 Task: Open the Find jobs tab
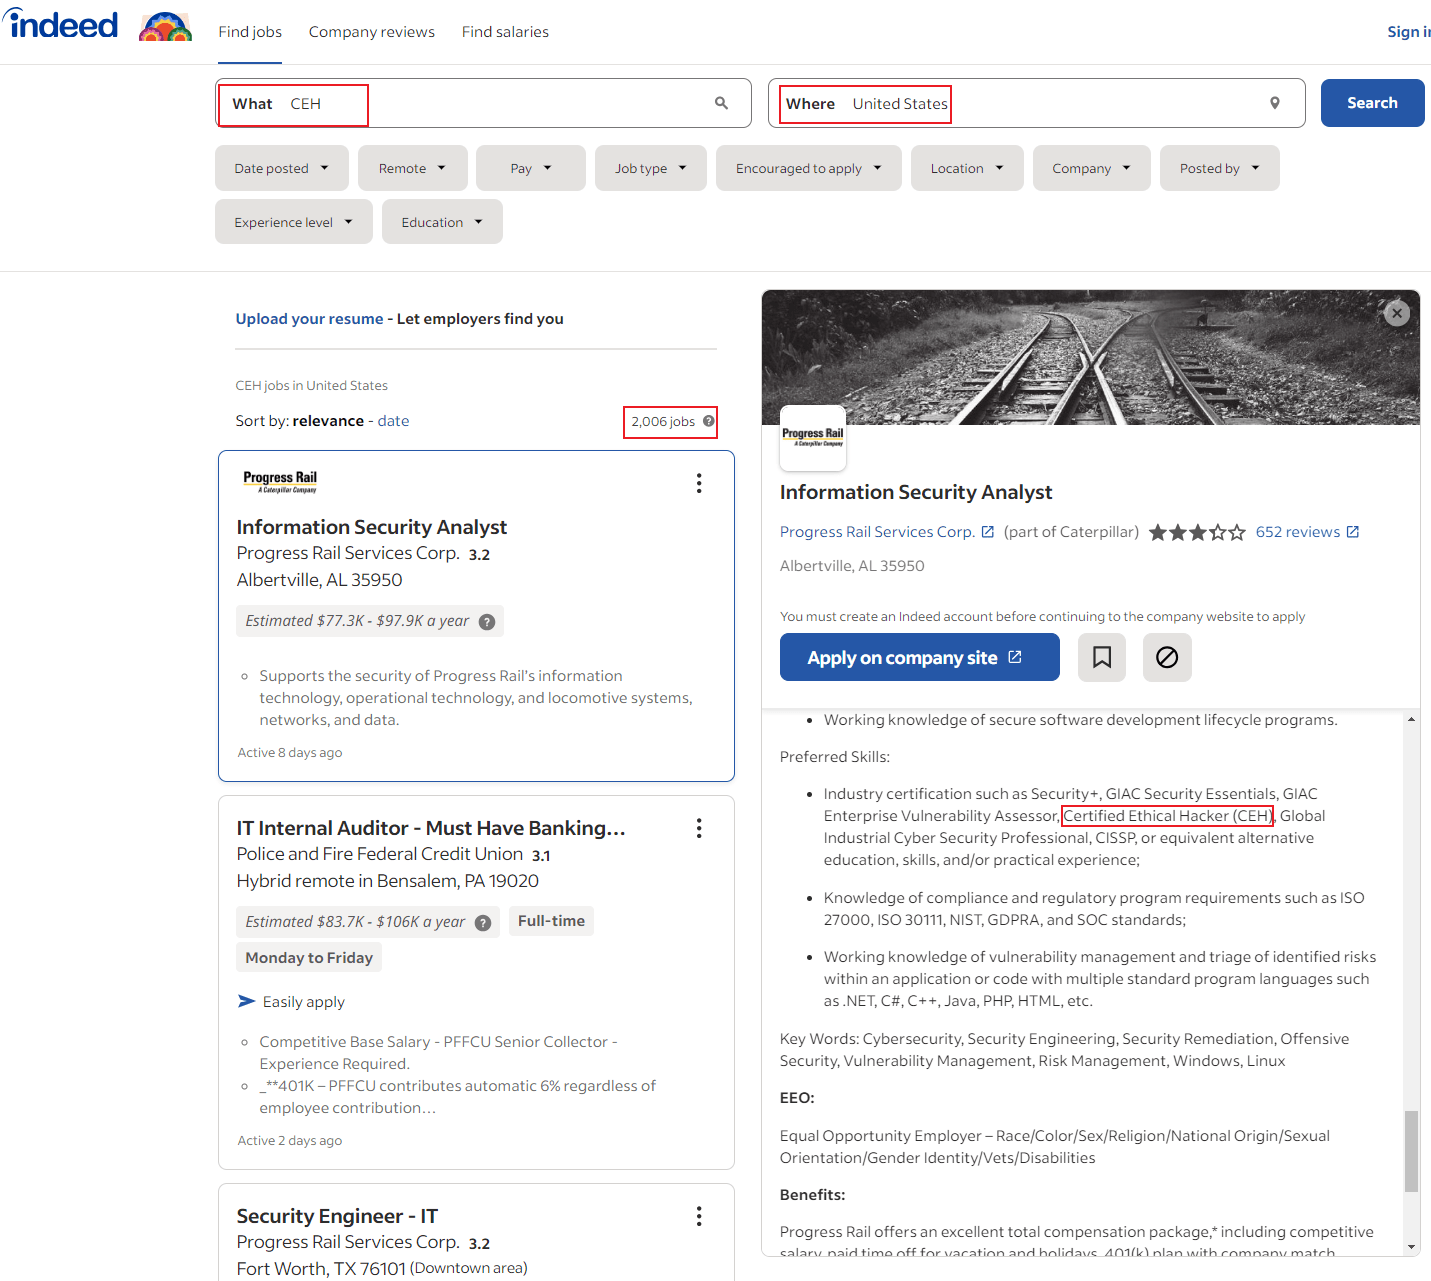point(250,32)
